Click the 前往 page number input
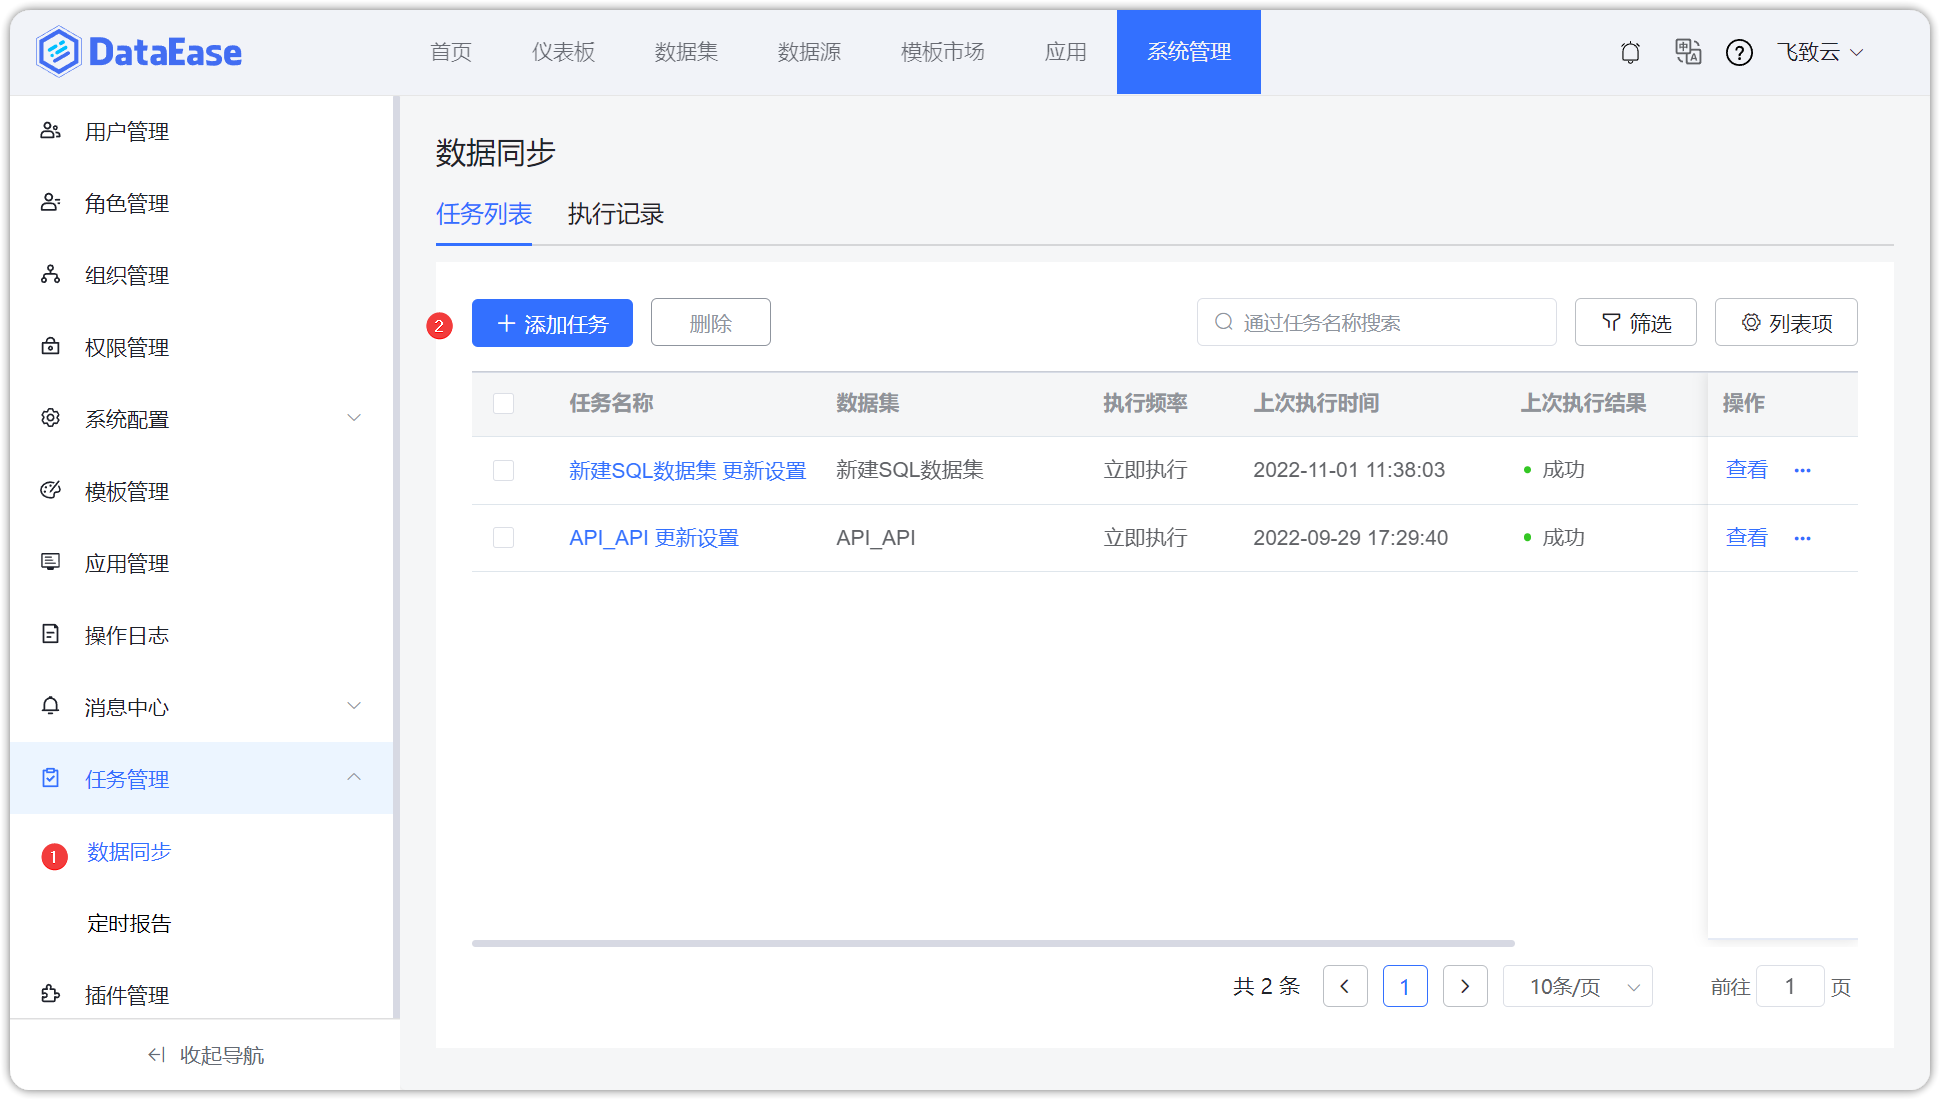1940x1100 pixels. (1790, 986)
